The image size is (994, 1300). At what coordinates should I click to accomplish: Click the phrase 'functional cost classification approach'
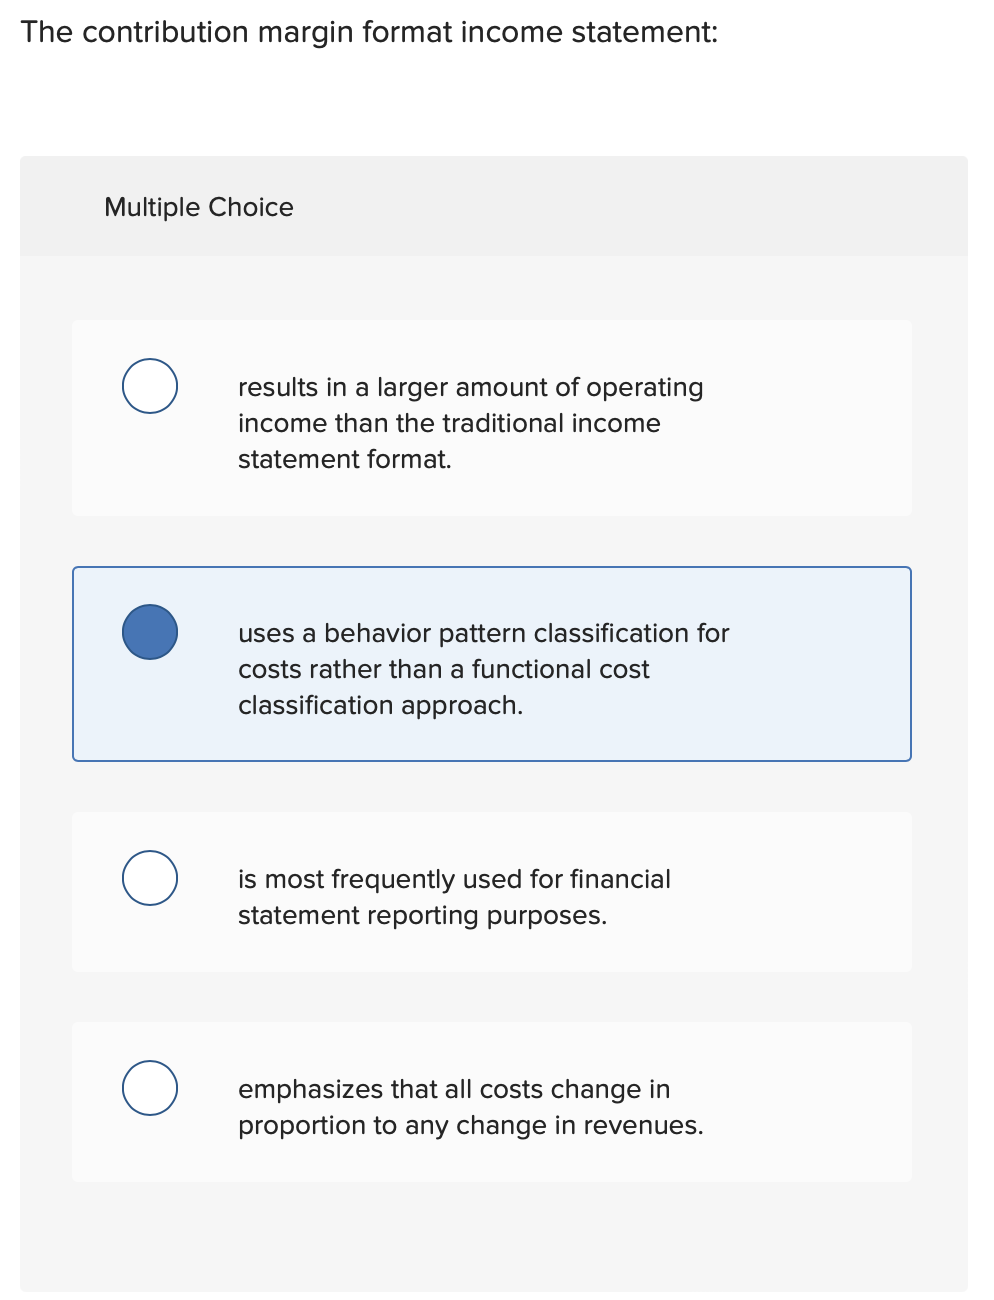(470, 687)
